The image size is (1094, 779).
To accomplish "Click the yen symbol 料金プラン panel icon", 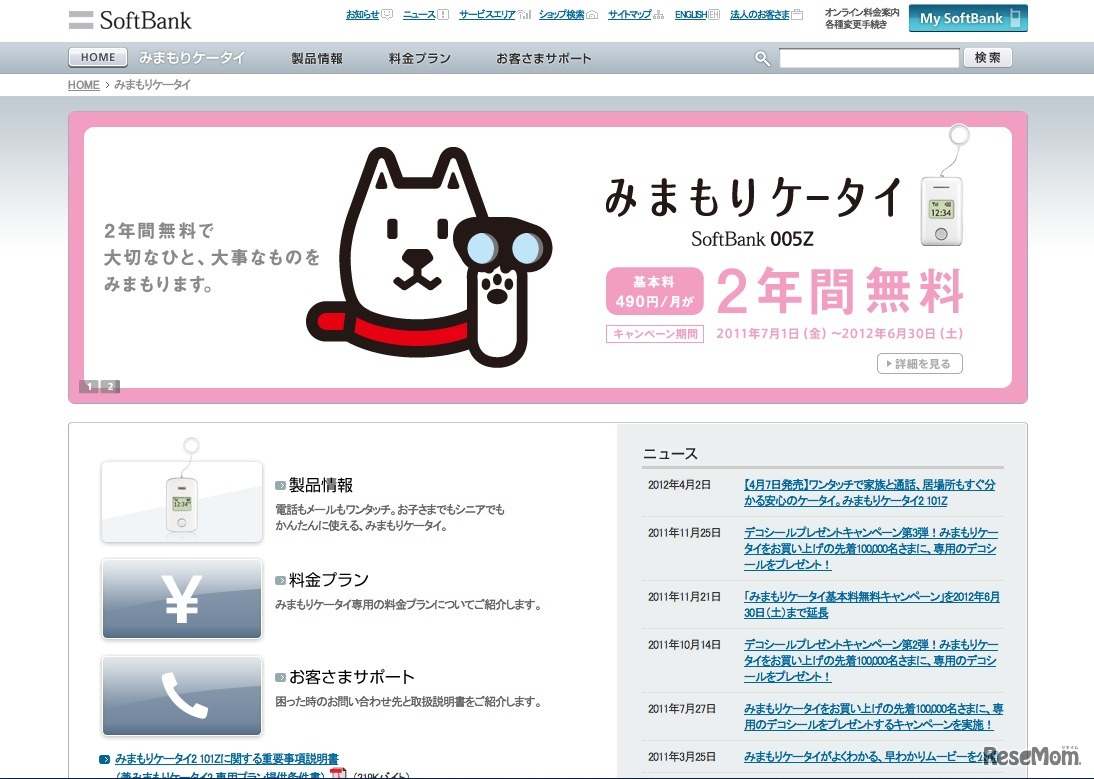I will pyautogui.click(x=181, y=599).
